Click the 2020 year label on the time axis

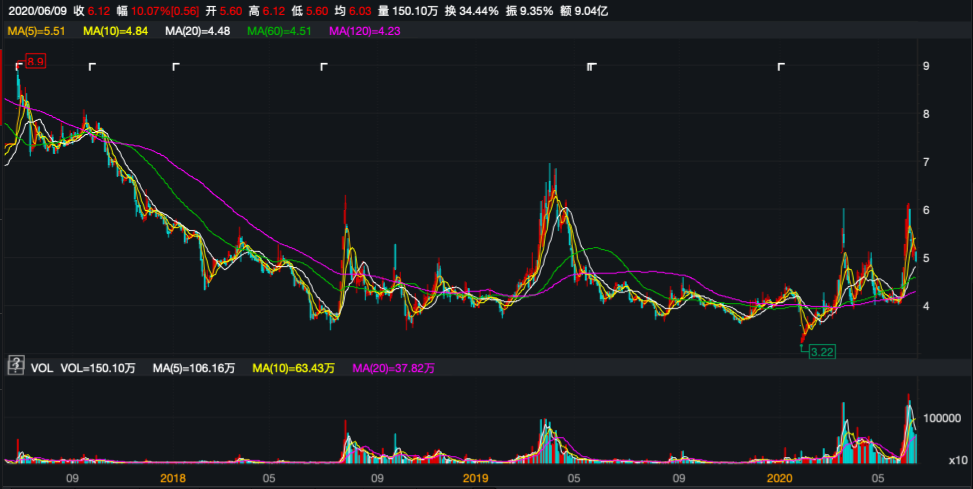tap(779, 478)
